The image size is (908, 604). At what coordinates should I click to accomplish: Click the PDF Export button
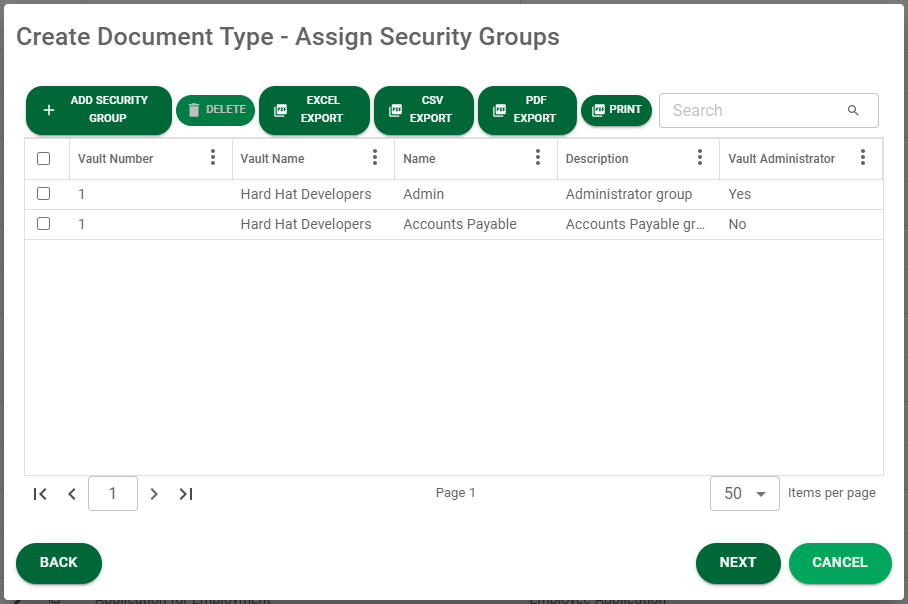pos(527,110)
